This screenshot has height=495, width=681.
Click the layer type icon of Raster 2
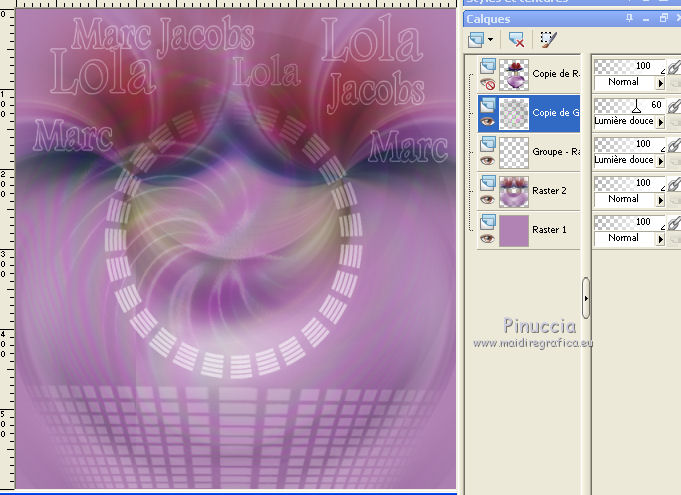pos(488,183)
